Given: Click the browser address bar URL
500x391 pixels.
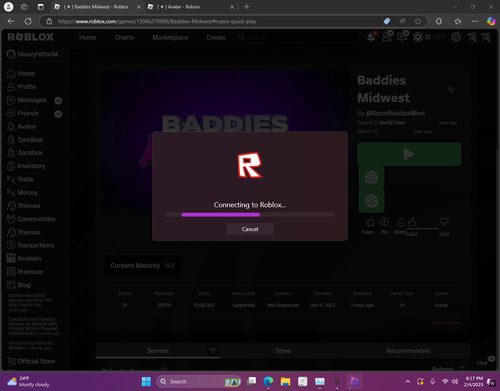Looking at the screenshot, I should click(157, 21).
